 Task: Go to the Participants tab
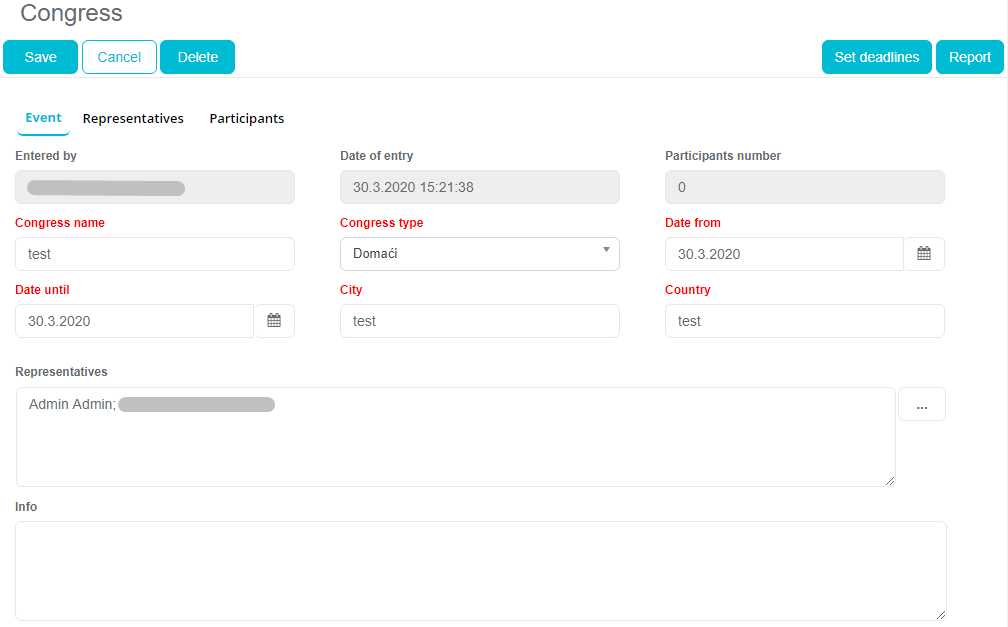tap(246, 119)
